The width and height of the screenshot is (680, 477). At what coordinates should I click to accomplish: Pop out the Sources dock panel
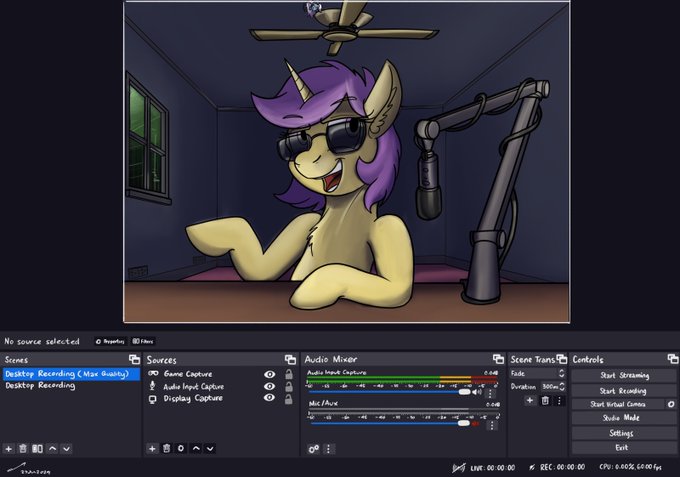point(290,359)
